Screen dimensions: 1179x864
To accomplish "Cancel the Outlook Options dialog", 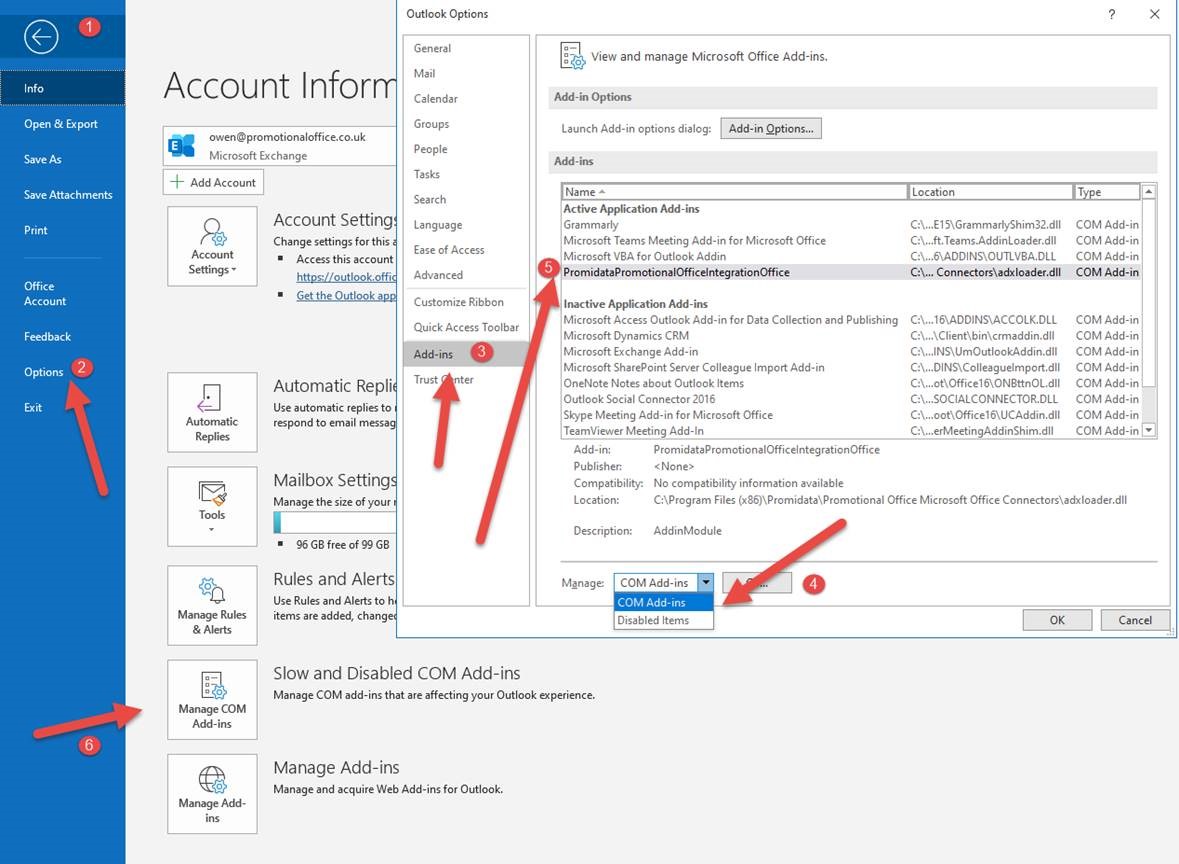I will (x=1135, y=620).
